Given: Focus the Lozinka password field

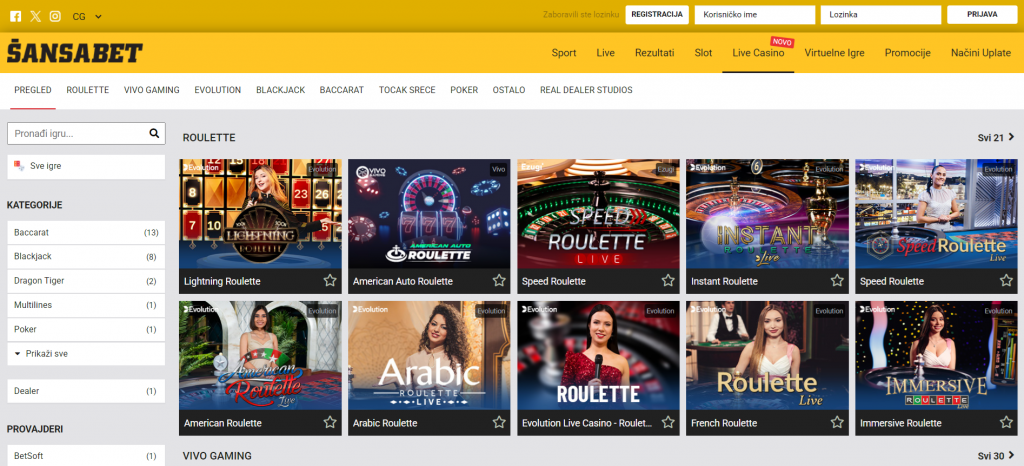Looking at the screenshot, I should click(881, 14).
